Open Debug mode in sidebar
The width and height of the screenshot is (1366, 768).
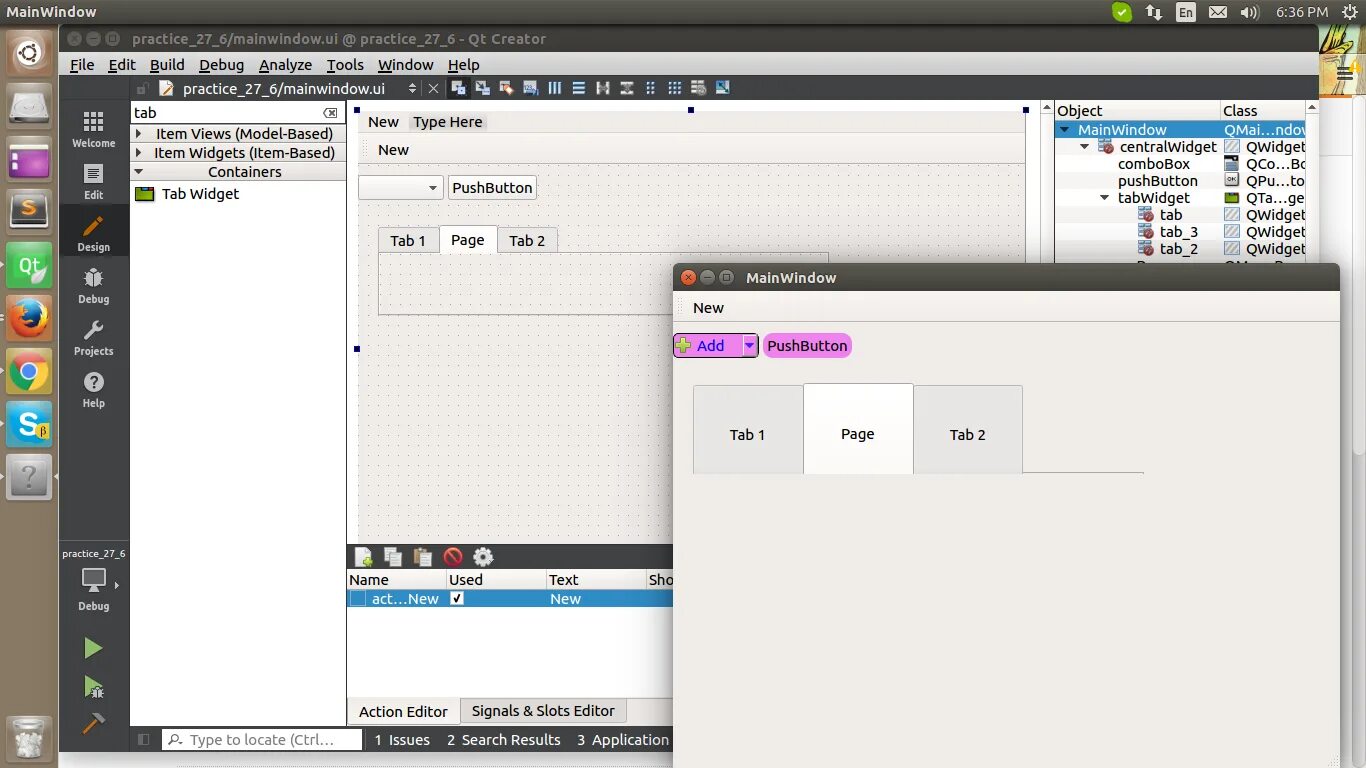pyautogui.click(x=93, y=286)
